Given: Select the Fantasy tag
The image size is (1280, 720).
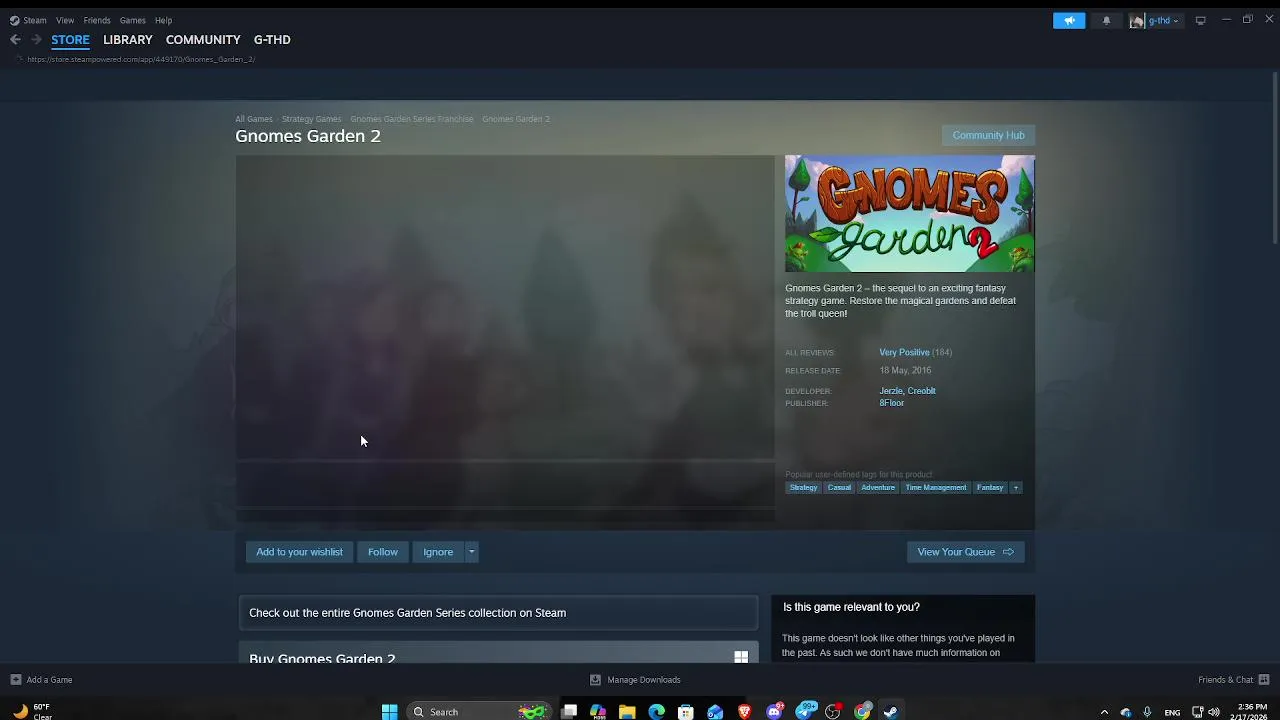Looking at the screenshot, I should click(x=990, y=488).
